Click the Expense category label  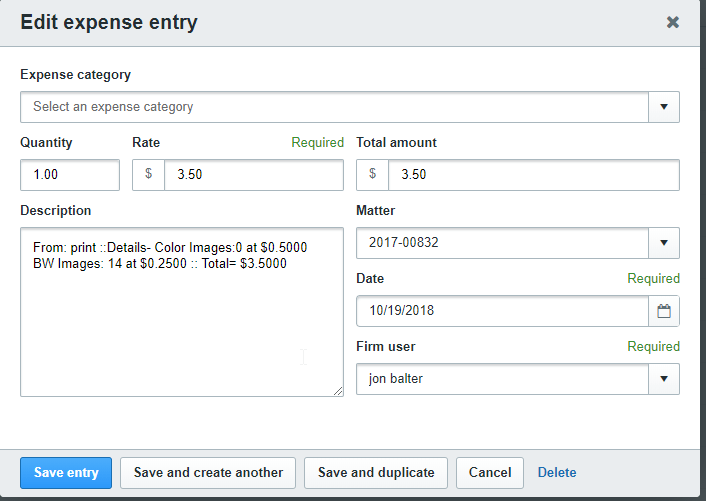76,75
